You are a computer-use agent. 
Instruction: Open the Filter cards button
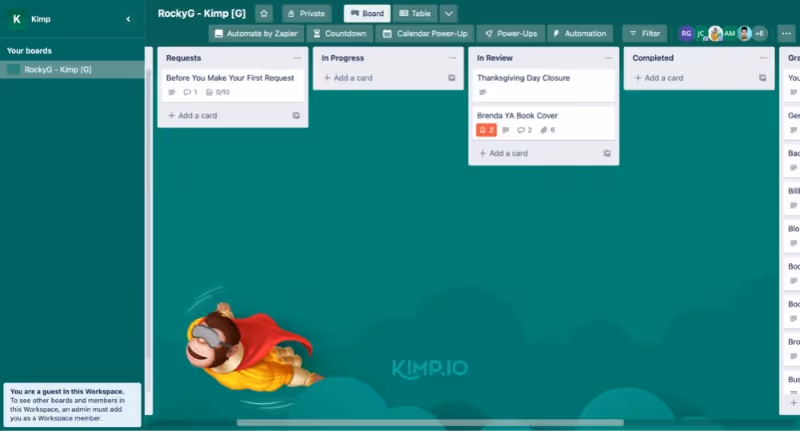[645, 34]
